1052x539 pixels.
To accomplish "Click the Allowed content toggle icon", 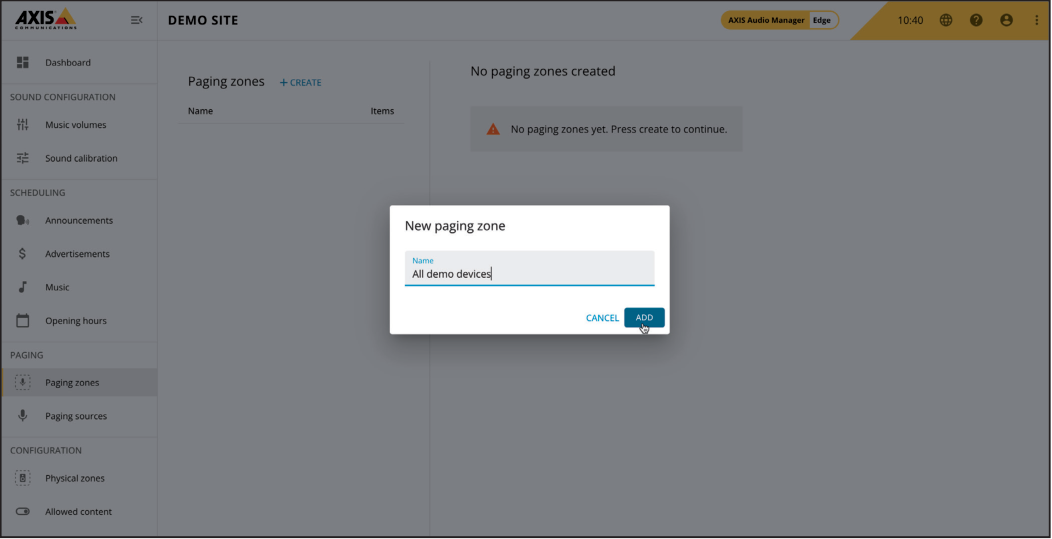I will pyautogui.click(x=23, y=511).
